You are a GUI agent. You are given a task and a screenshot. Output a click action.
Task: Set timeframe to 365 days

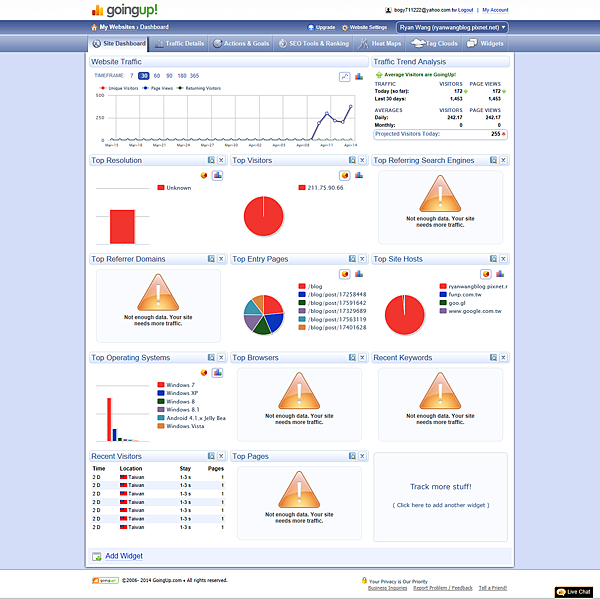(x=194, y=76)
